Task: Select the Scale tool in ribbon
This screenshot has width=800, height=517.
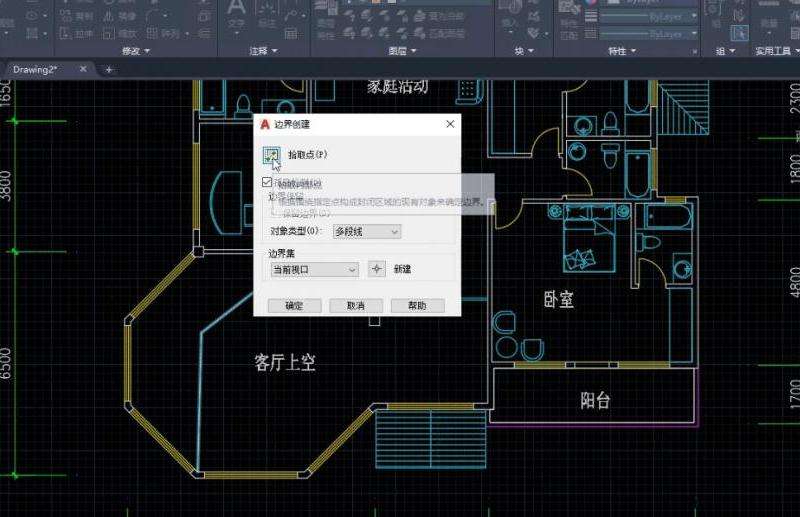Action: (120, 34)
